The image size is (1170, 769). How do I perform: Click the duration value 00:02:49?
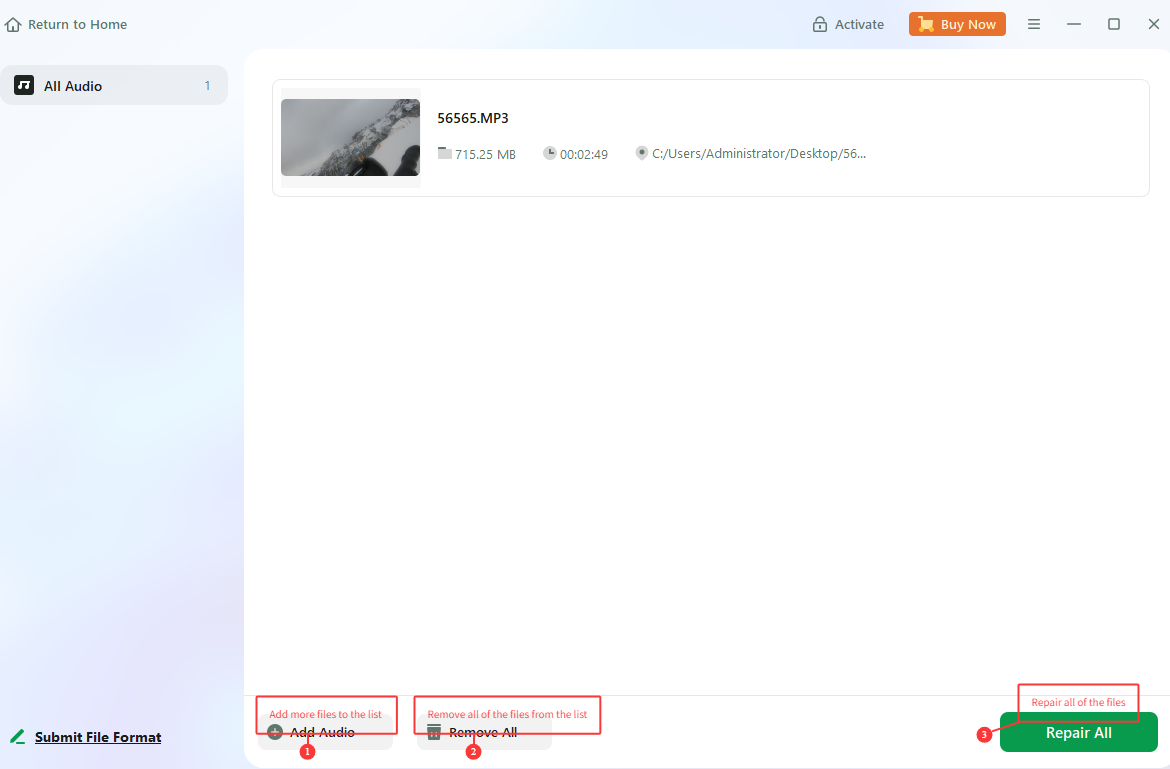[584, 154]
